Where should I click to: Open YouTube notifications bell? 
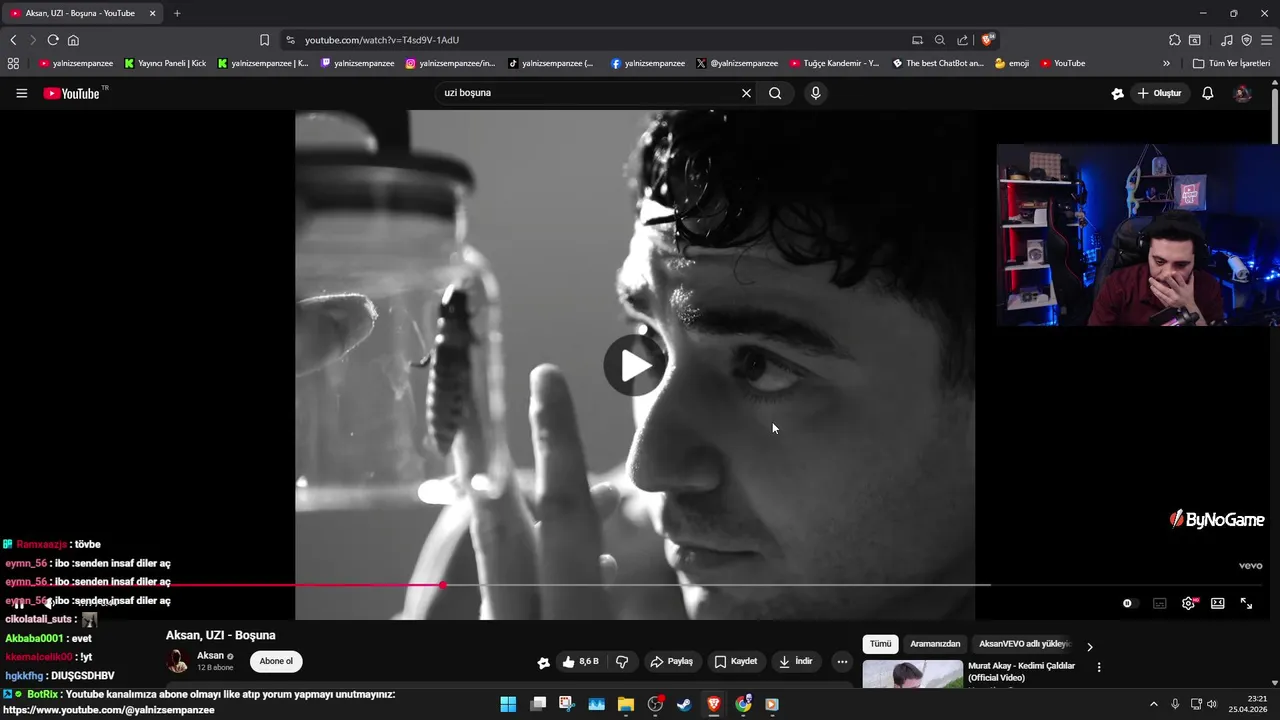click(x=1208, y=93)
